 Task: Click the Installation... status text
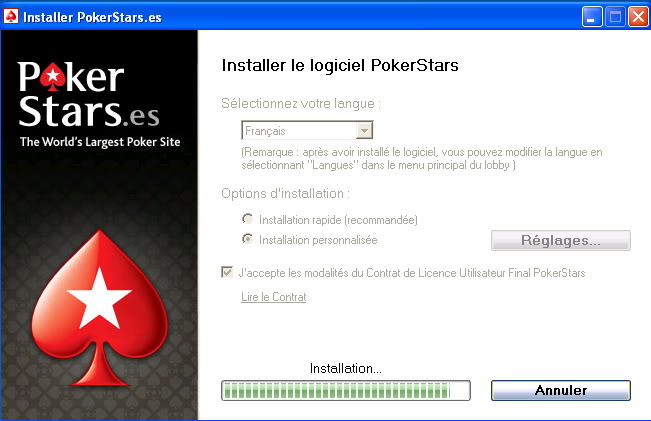[x=346, y=368]
